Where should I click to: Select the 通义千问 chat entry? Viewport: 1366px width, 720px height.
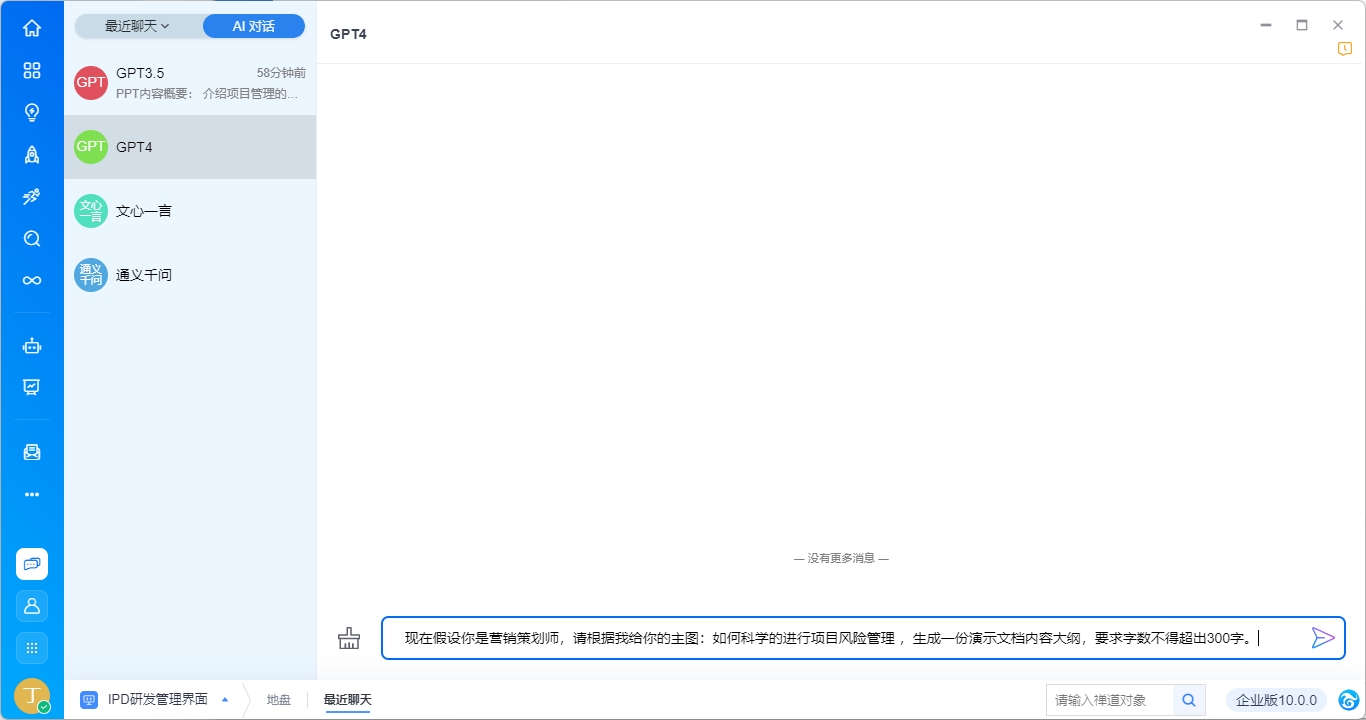point(190,275)
